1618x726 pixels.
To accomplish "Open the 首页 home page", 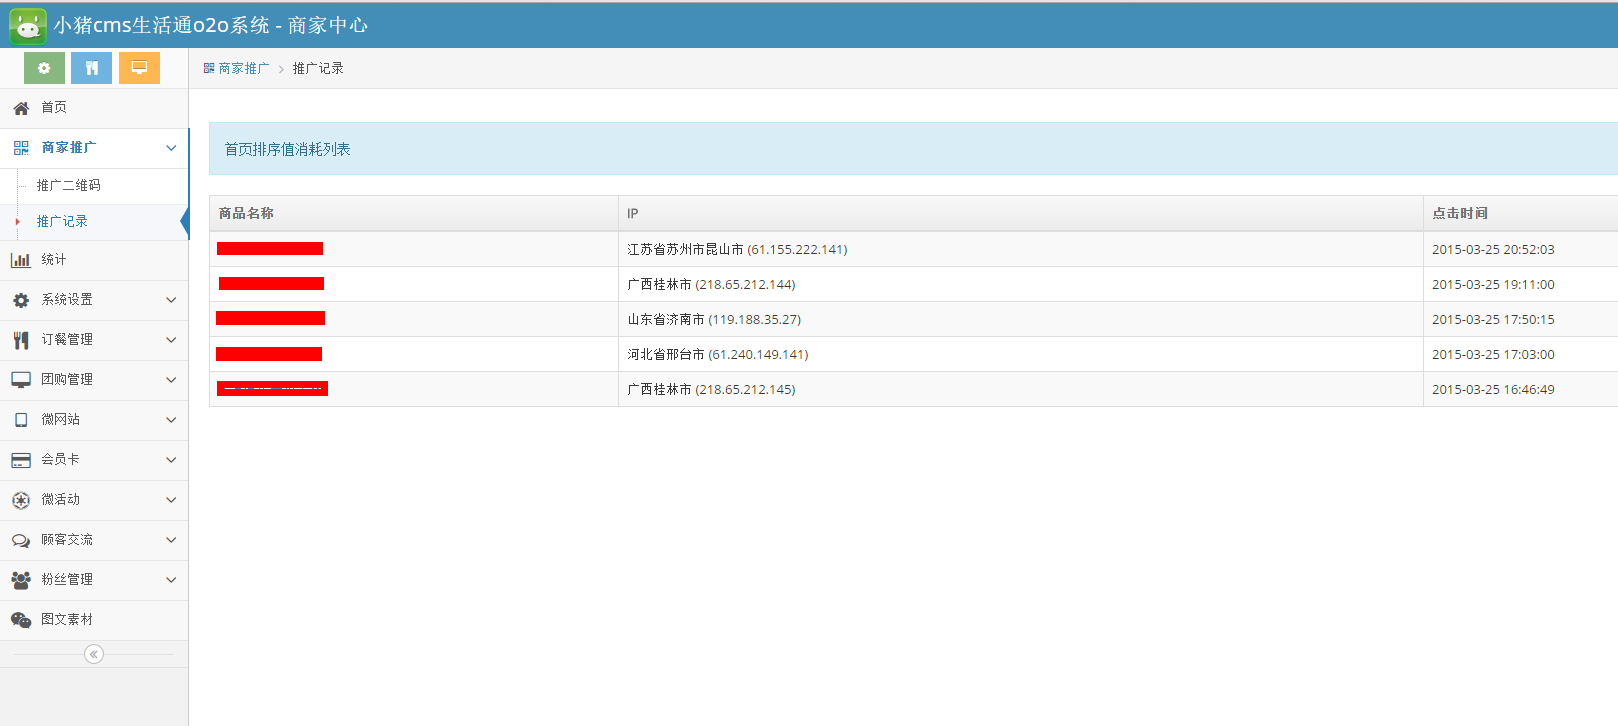I will pyautogui.click(x=54, y=108).
